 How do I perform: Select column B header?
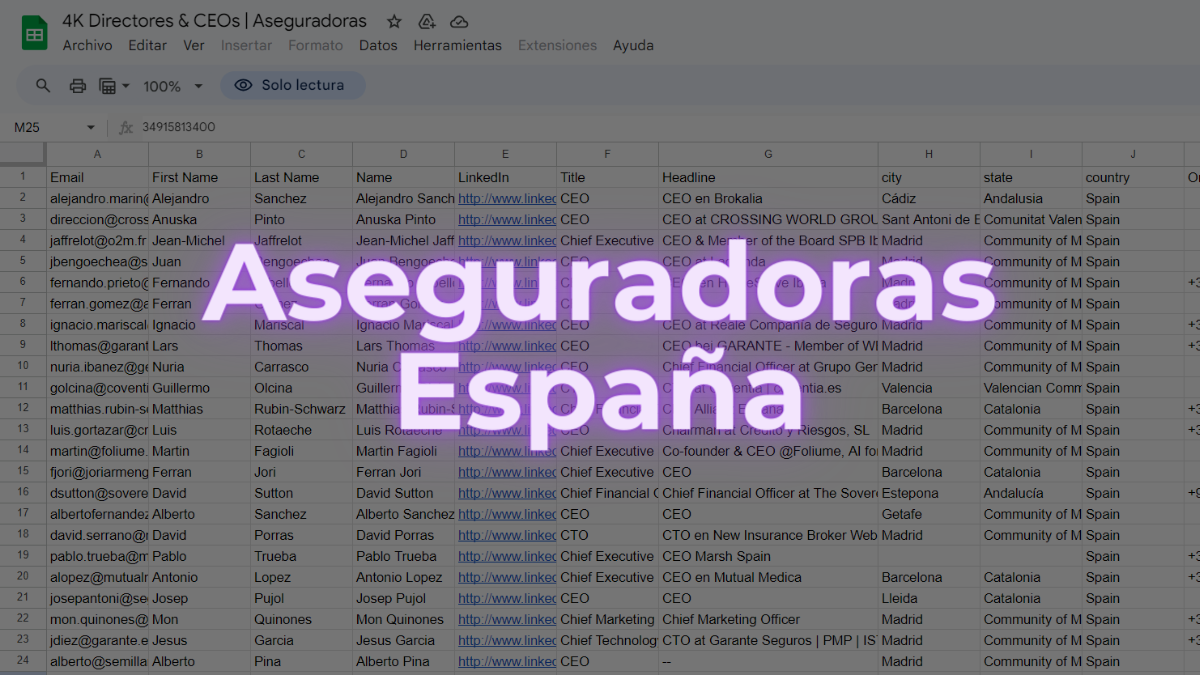pos(199,154)
